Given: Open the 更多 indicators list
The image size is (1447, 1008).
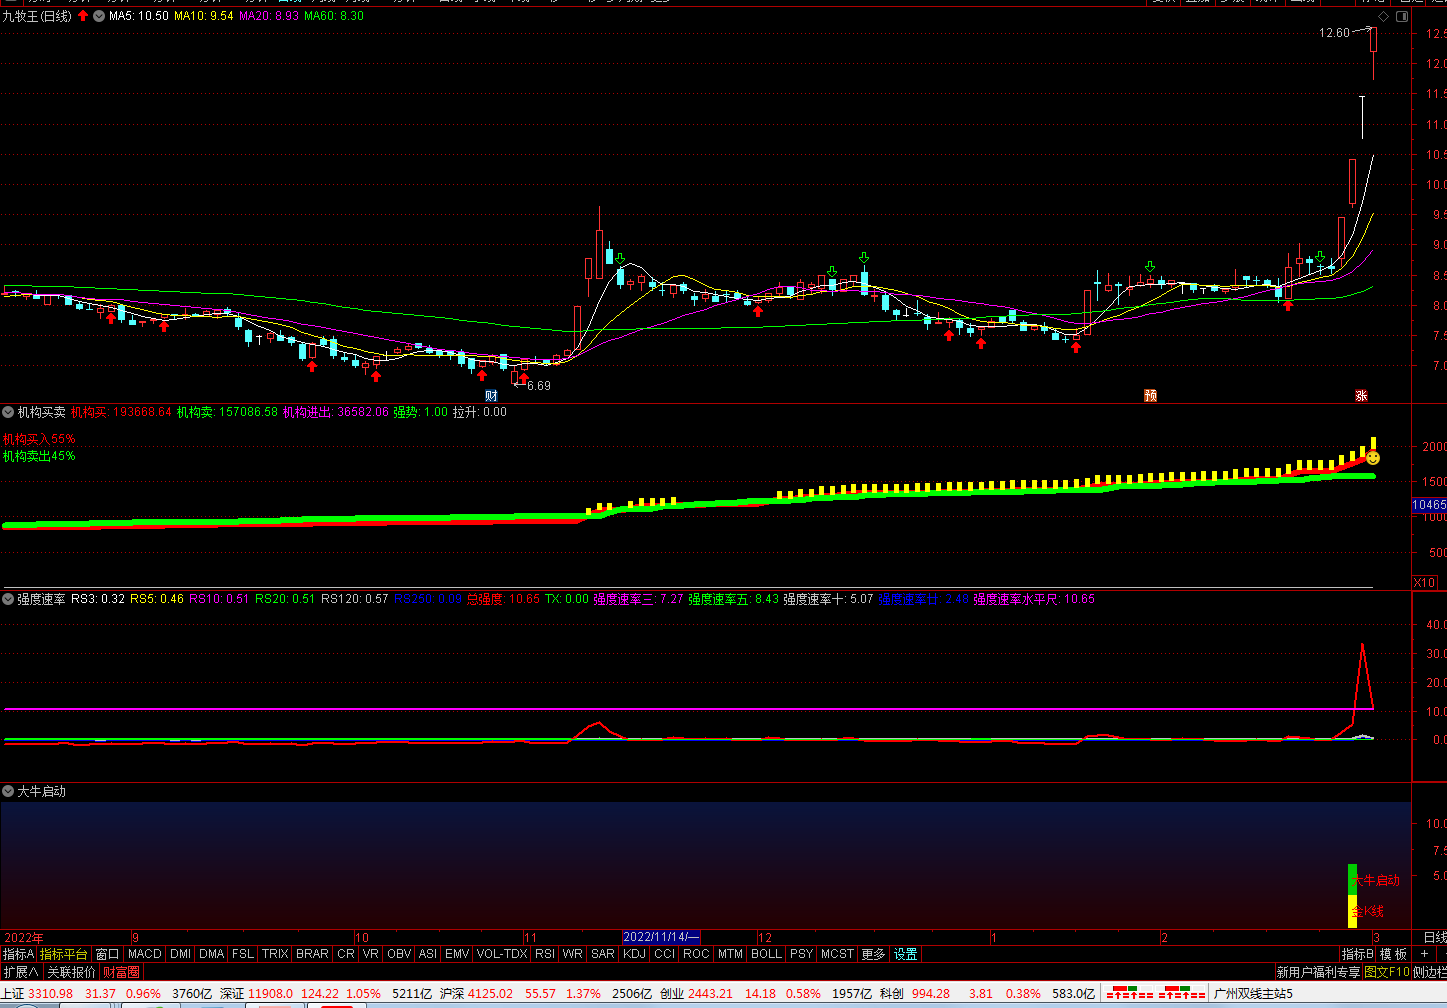Looking at the screenshot, I should (x=873, y=954).
